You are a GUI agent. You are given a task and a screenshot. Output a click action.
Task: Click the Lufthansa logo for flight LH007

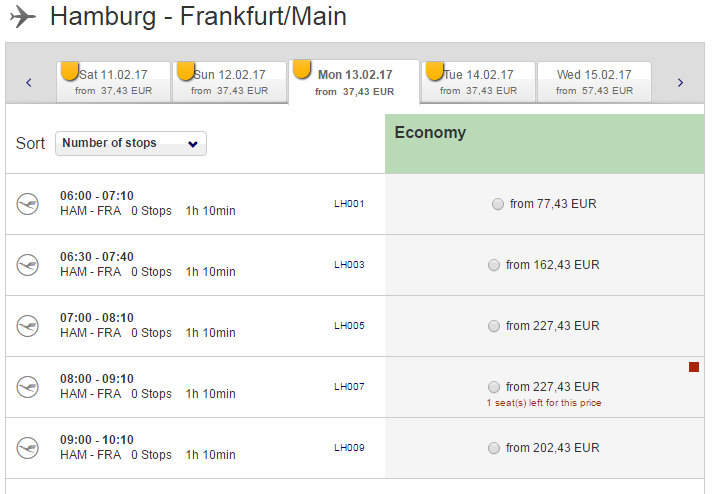(x=28, y=387)
